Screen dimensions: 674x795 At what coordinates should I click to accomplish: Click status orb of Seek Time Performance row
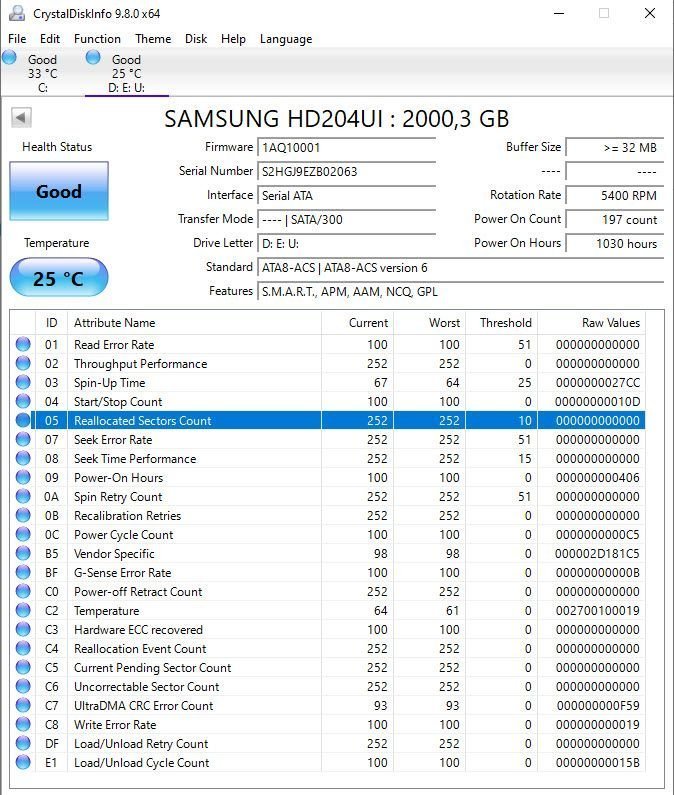point(23,458)
